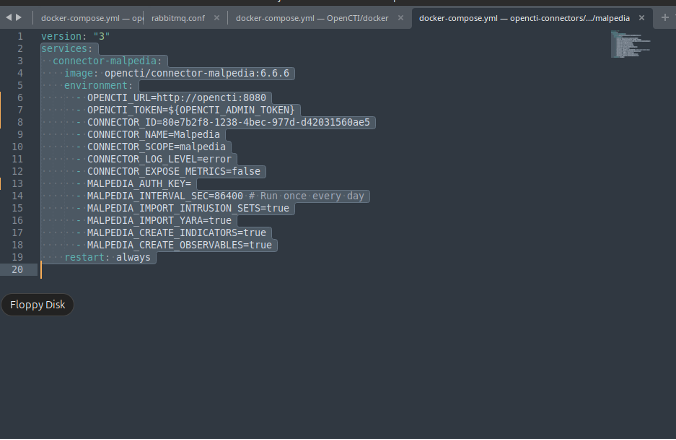Select docker-compose.yml — opencti-connectors malpedia tab
The height and width of the screenshot is (440, 676).
(524, 18)
